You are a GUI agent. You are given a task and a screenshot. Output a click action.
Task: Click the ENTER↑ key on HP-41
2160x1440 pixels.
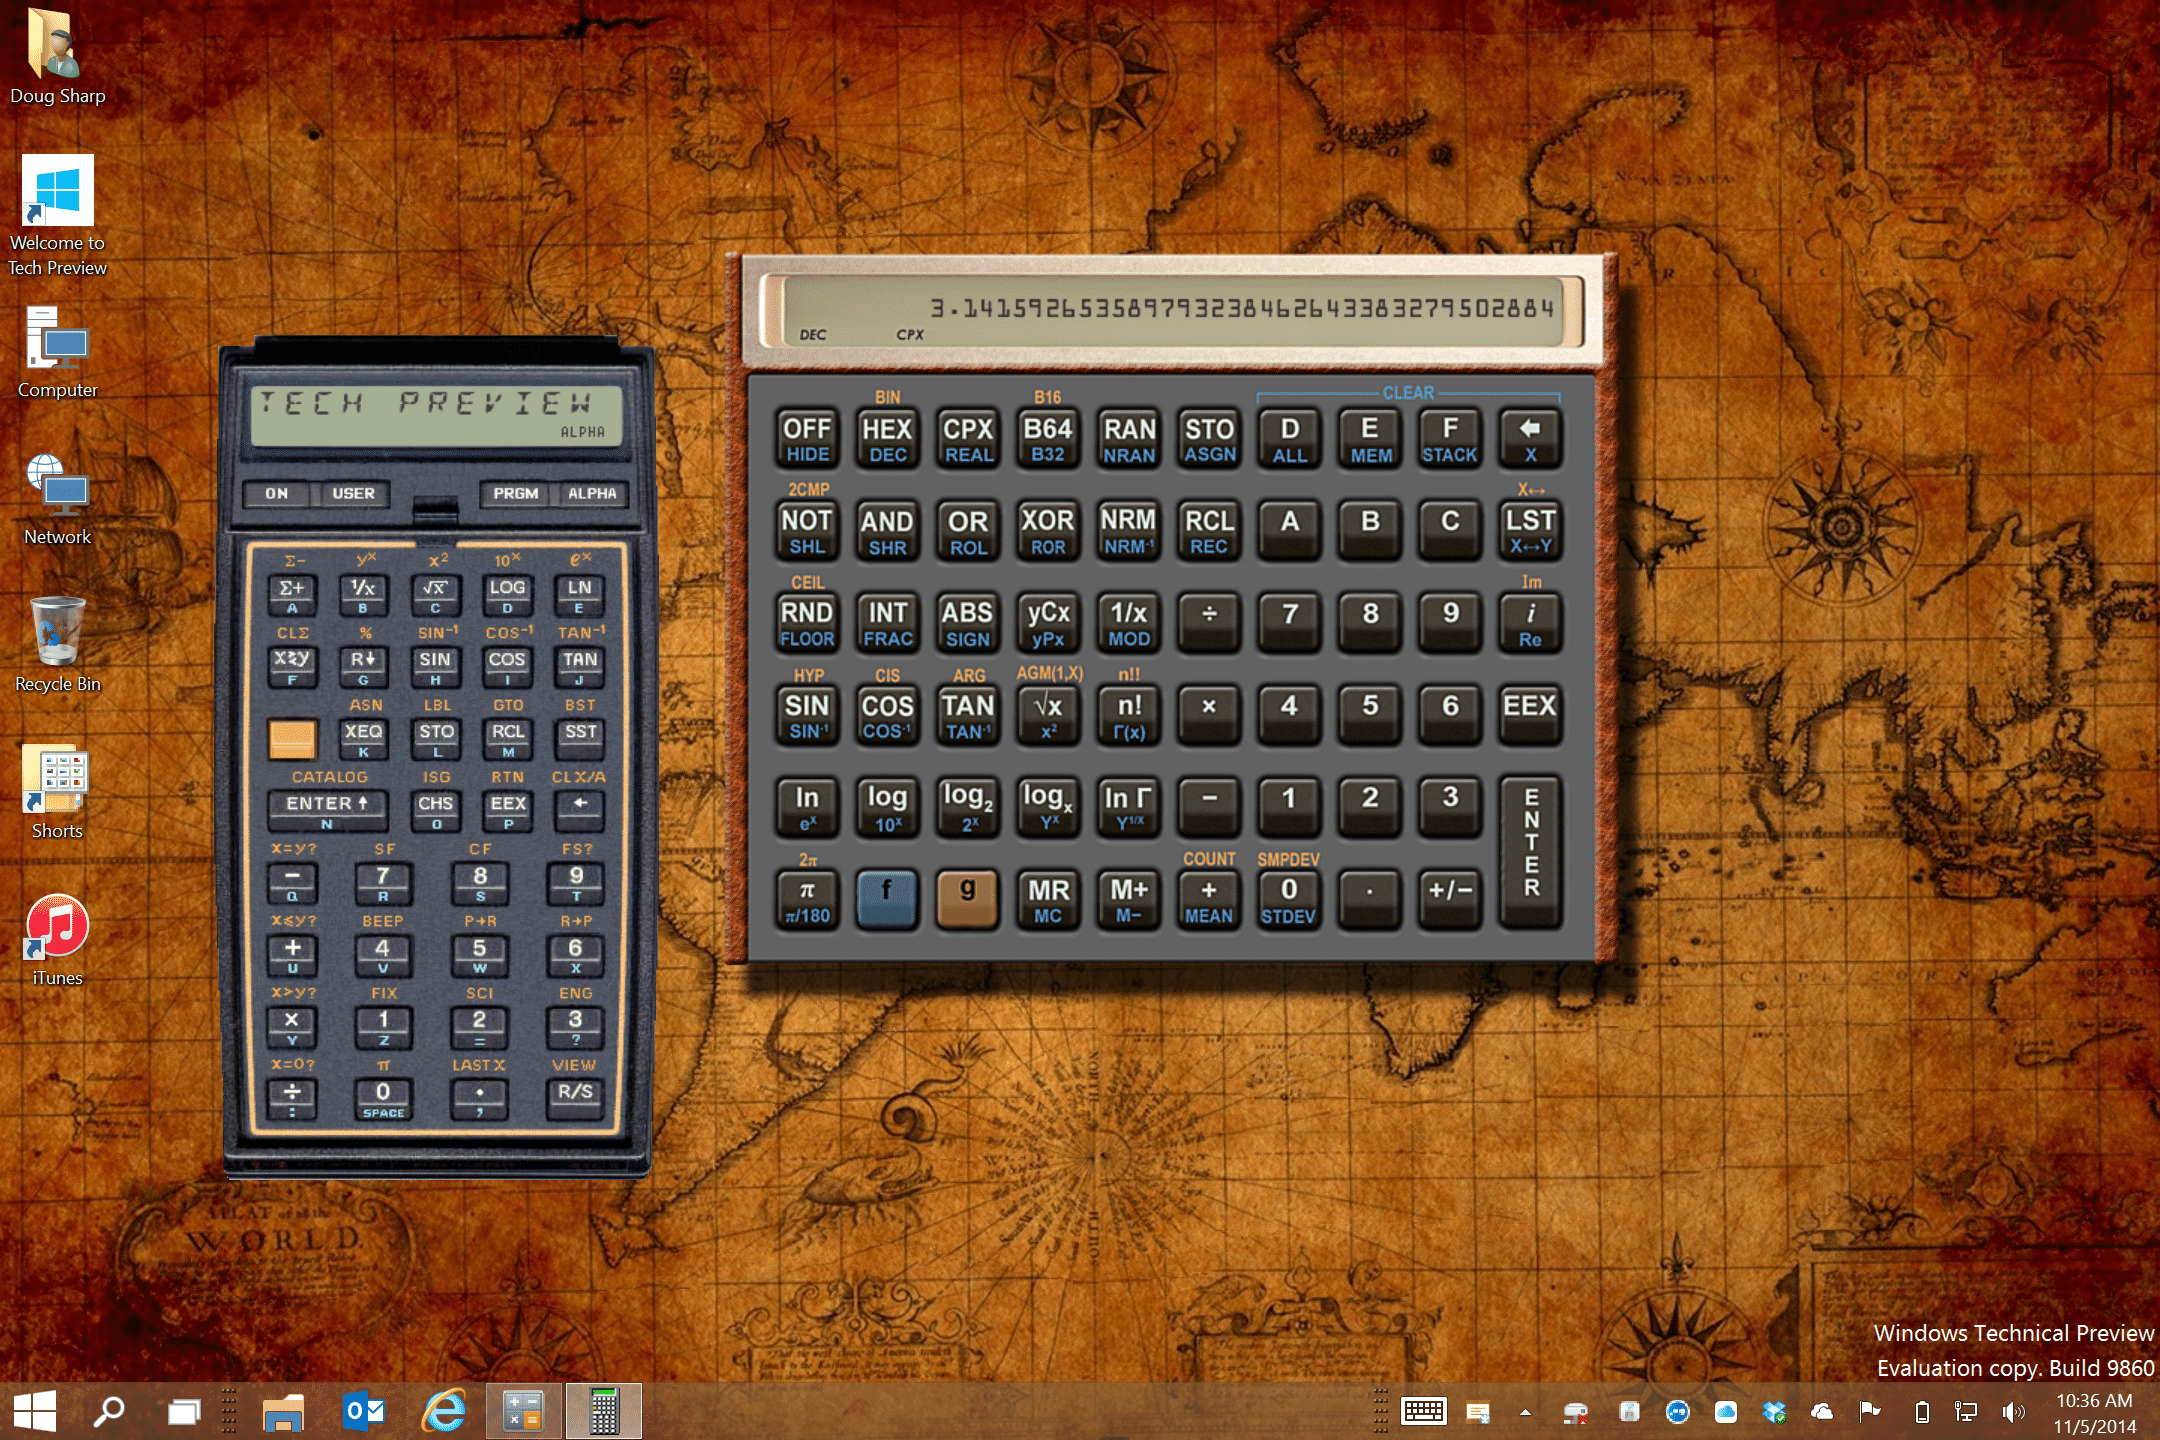[327, 811]
